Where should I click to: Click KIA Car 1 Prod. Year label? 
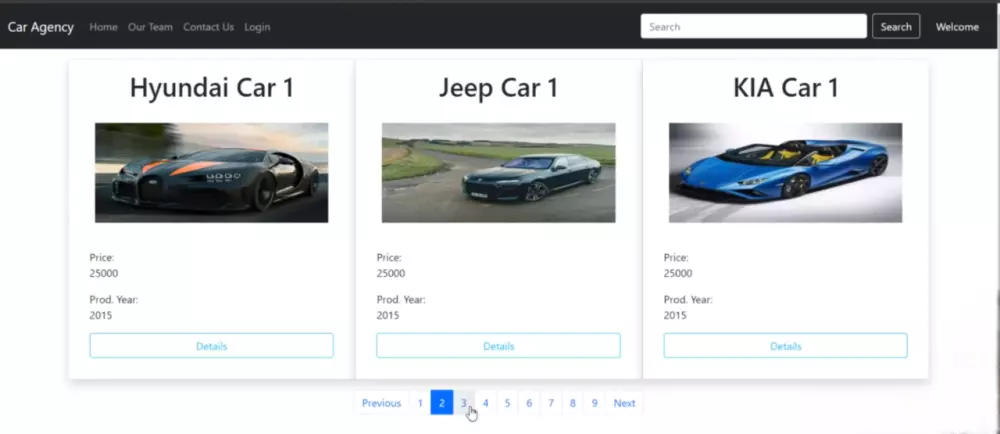688,300
